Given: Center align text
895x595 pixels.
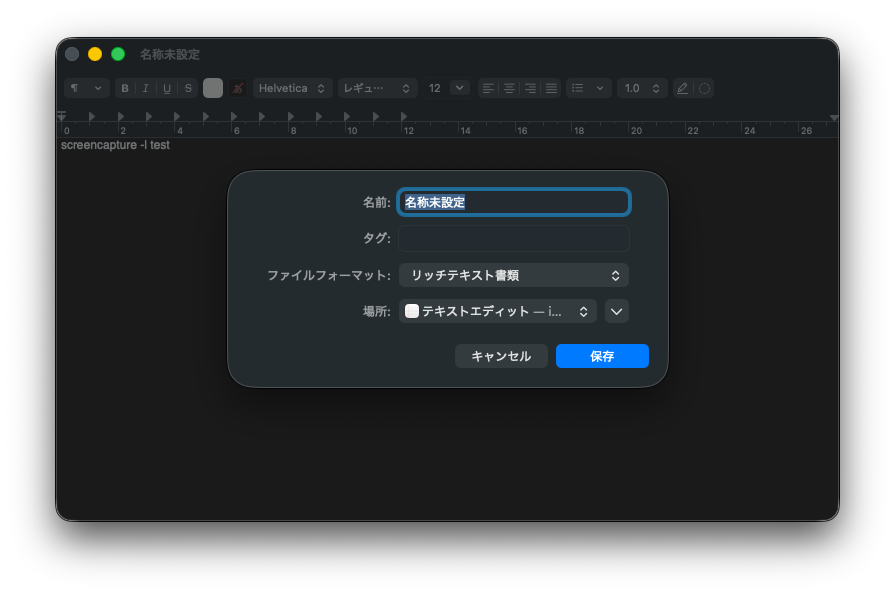Looking at the screenshot, I should click(x=509, y=88).
